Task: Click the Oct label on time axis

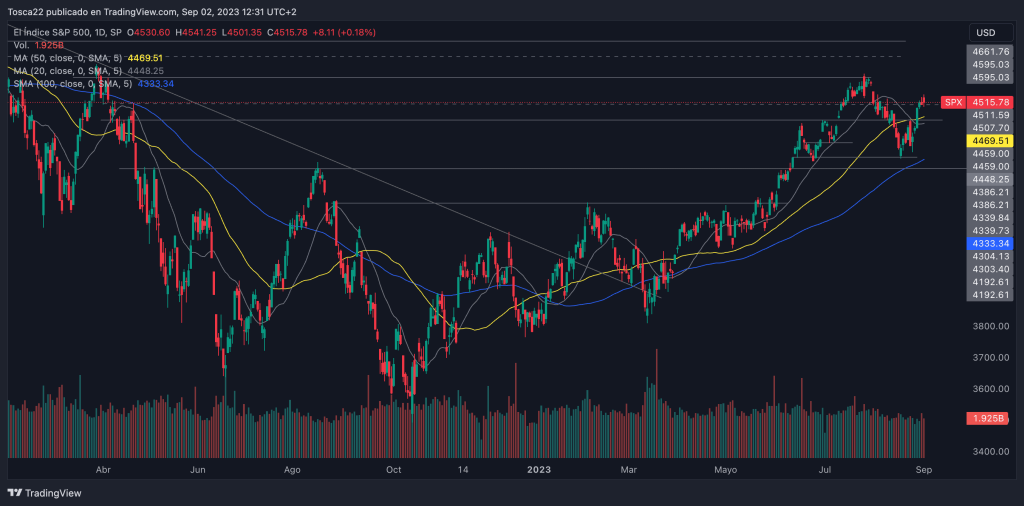Action: (x=393, y=468)
